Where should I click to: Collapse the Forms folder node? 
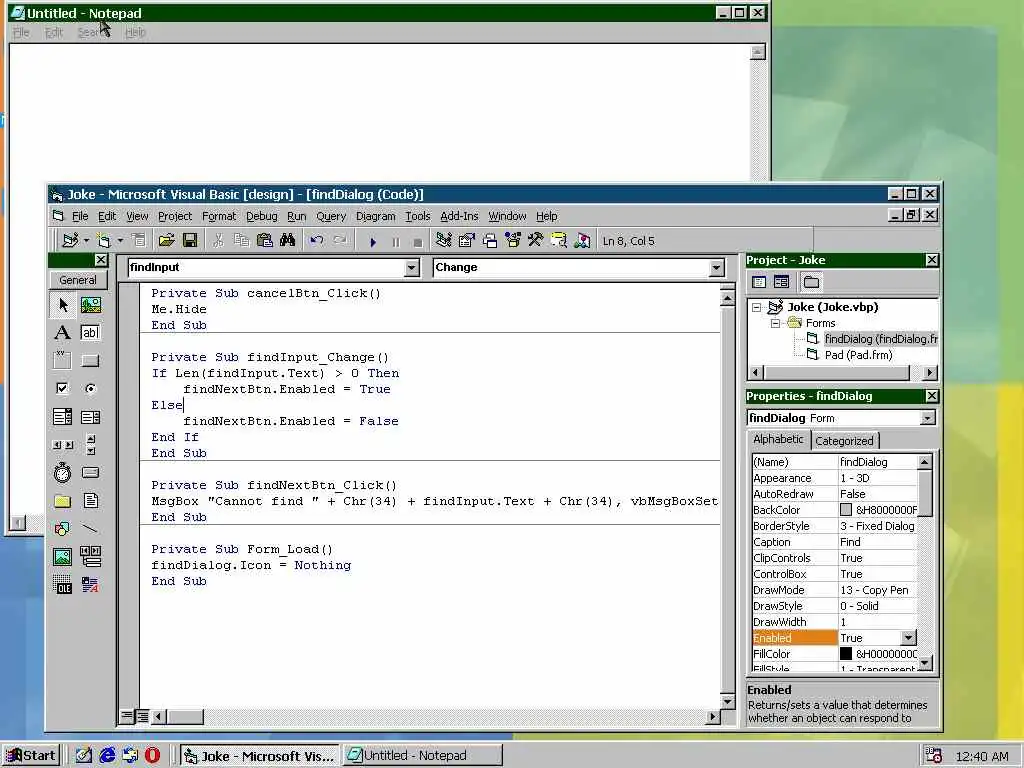pyautogui.click(x=775, y=323)
